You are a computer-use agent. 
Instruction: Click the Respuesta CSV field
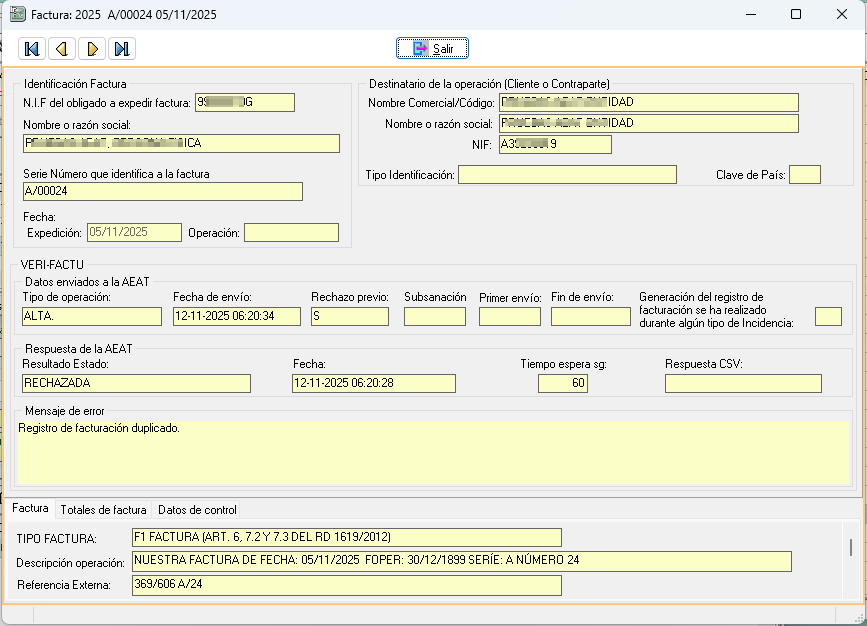[x=743, y=383]
